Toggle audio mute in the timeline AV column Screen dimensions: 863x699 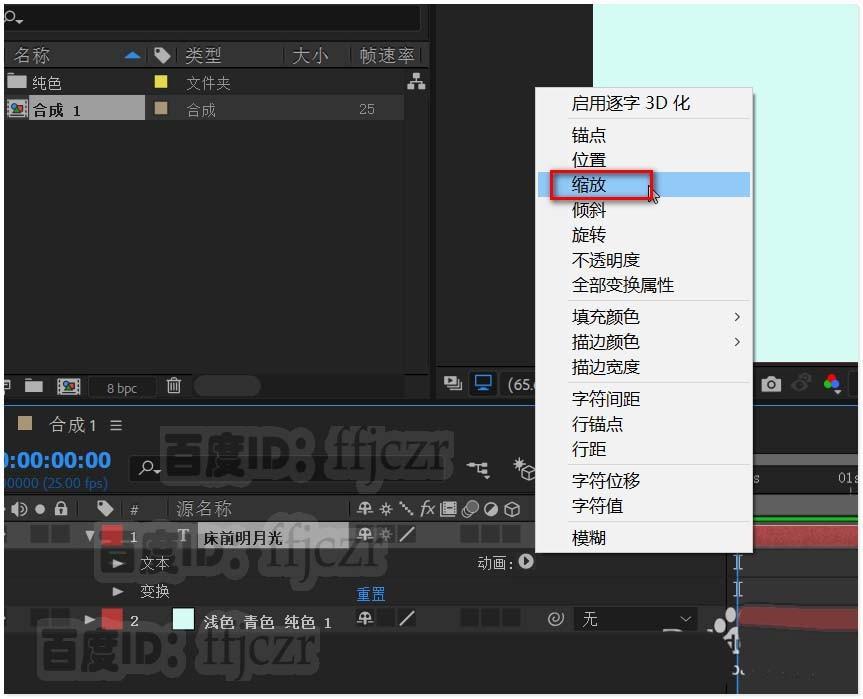[x=19, y=508]
